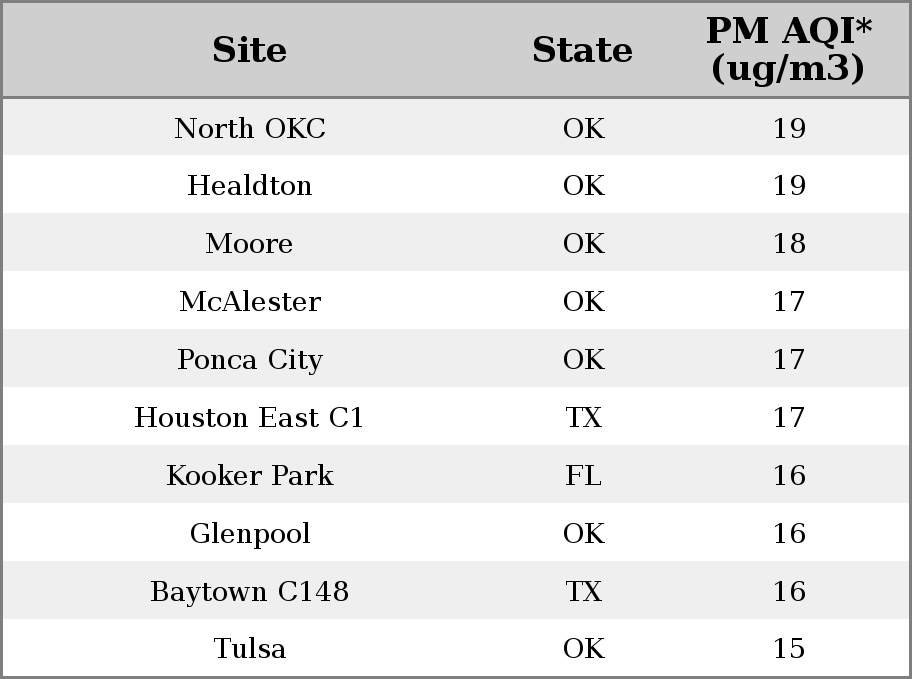Click the AQI value 15 for Tulsa
The width and height of the screenshot is (912, 679).
click(789, 648)
